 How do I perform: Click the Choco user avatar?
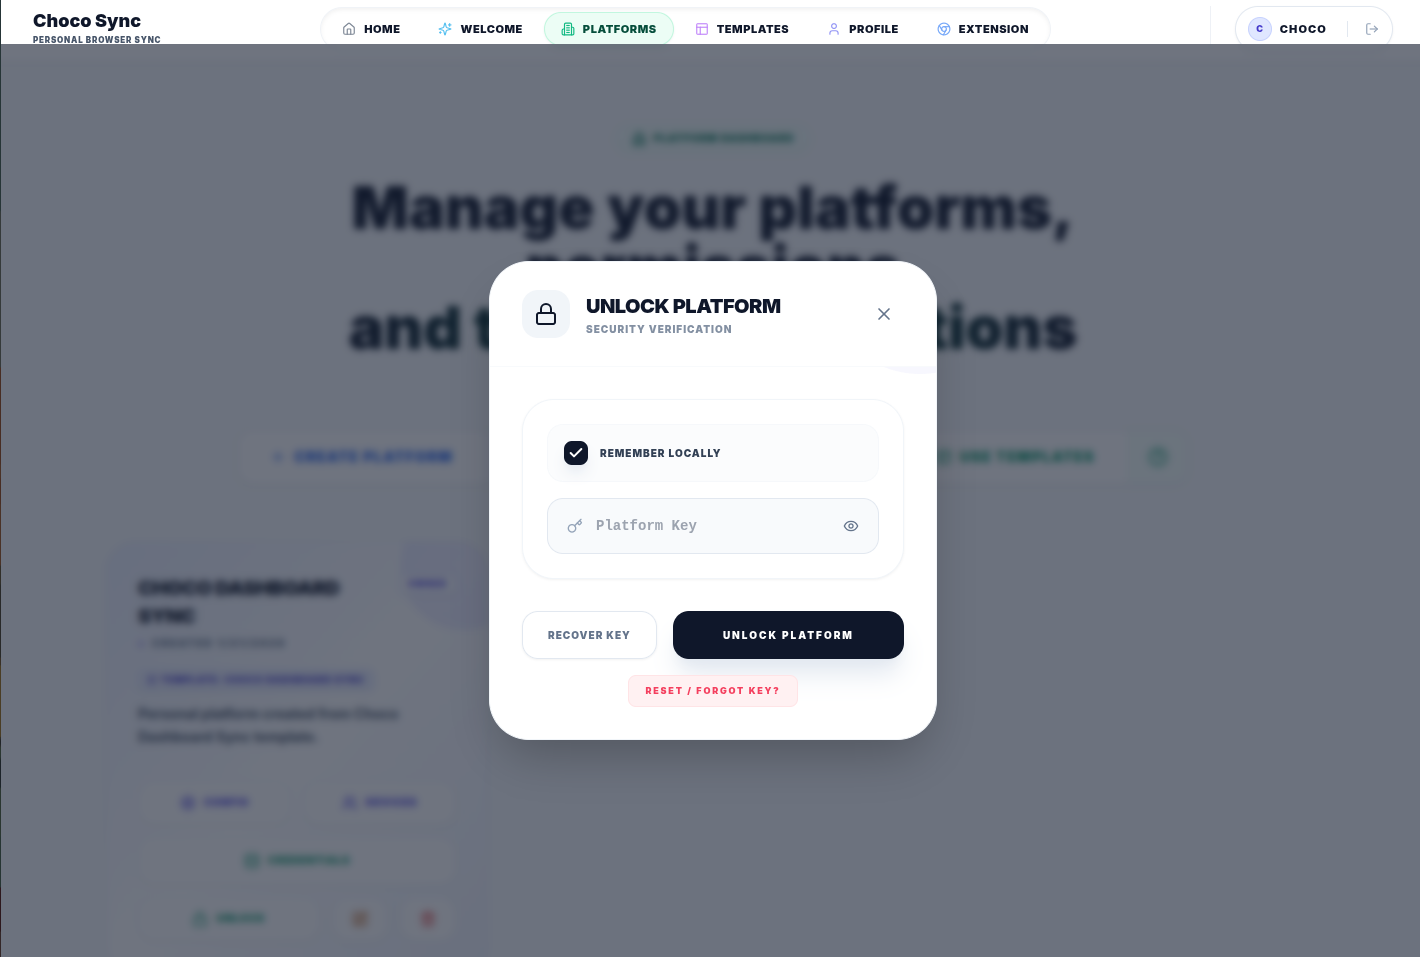point(1260,29)
